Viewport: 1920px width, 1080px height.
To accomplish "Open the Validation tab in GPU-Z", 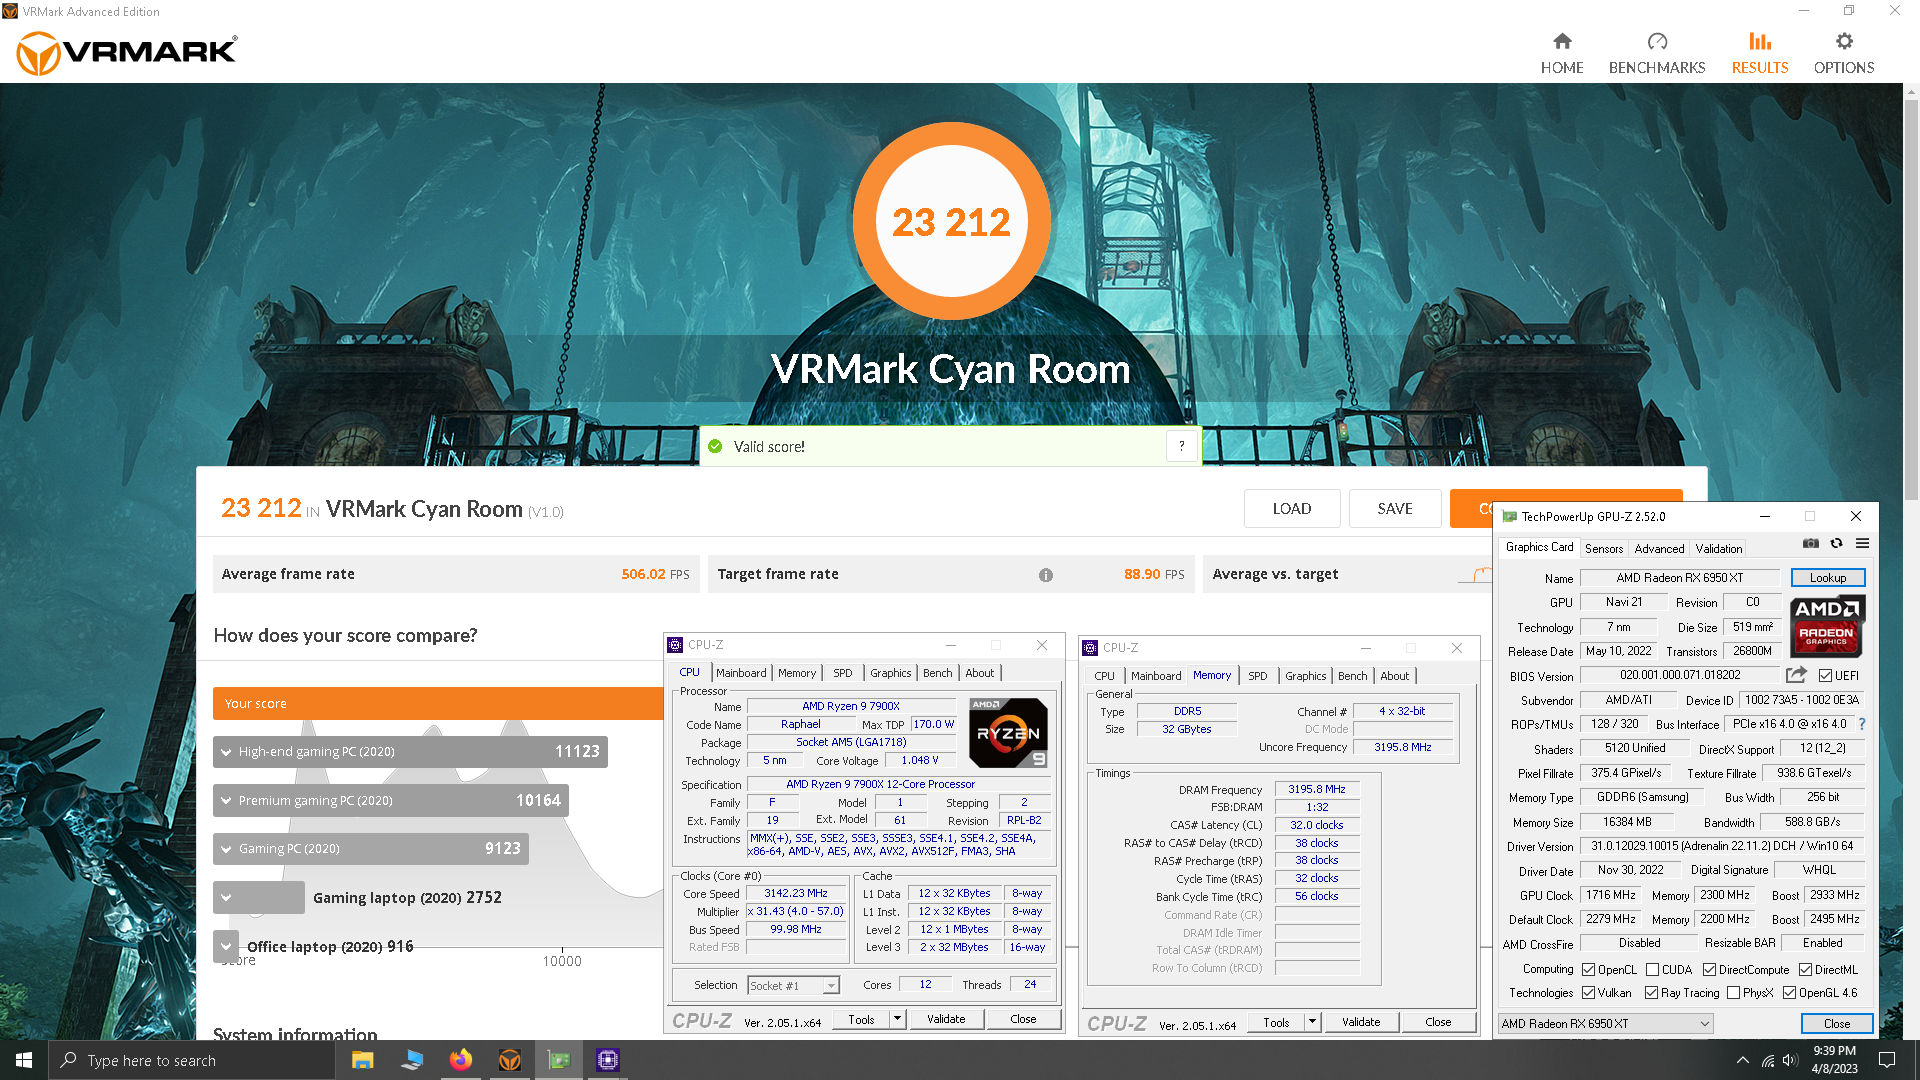I will 1718,549.
